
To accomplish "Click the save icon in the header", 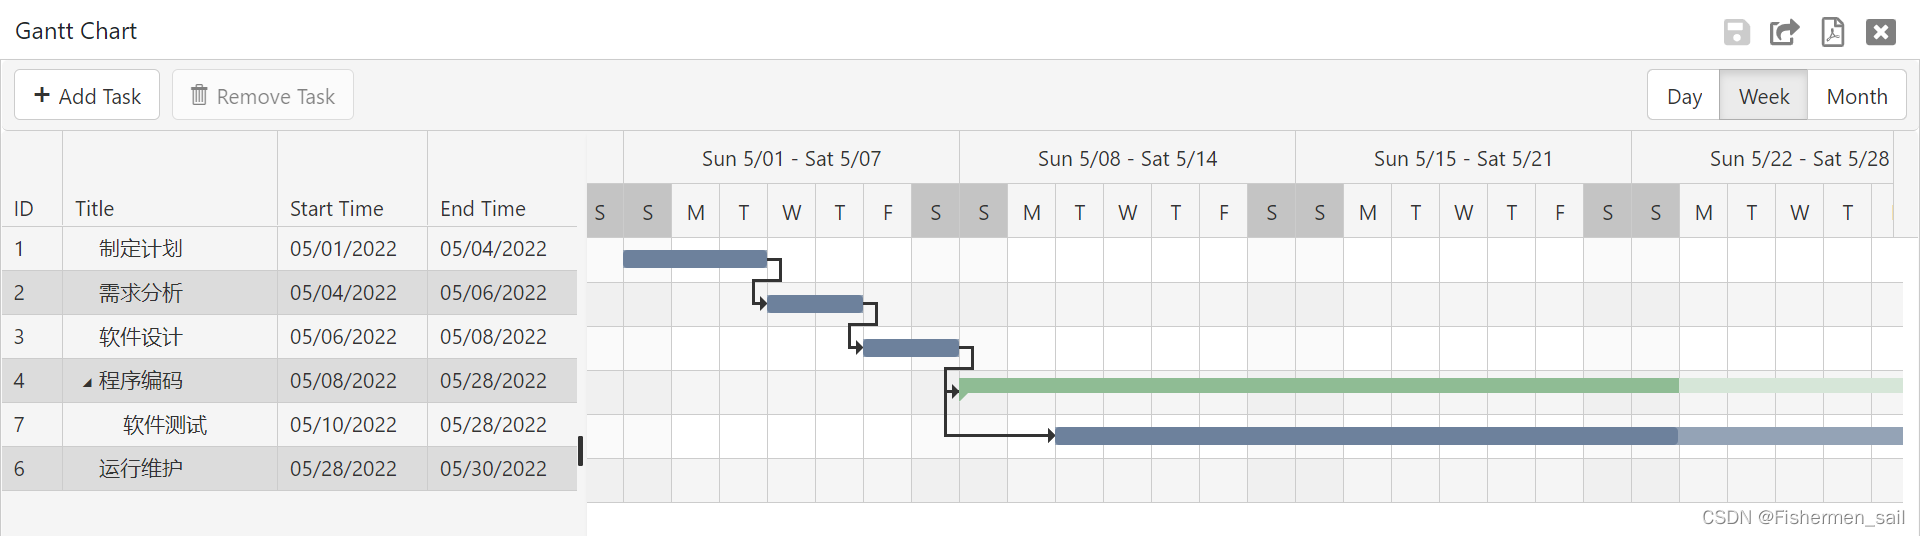I will (x=1736, y=32).
